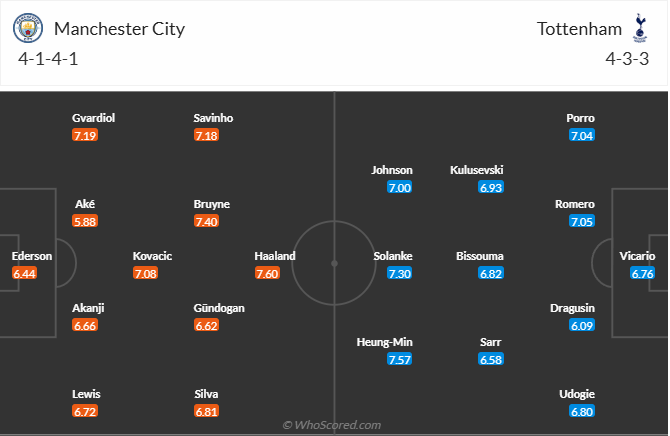Click the Manchester City team name
Screen dimensions: 670x436
pos(120,28)
